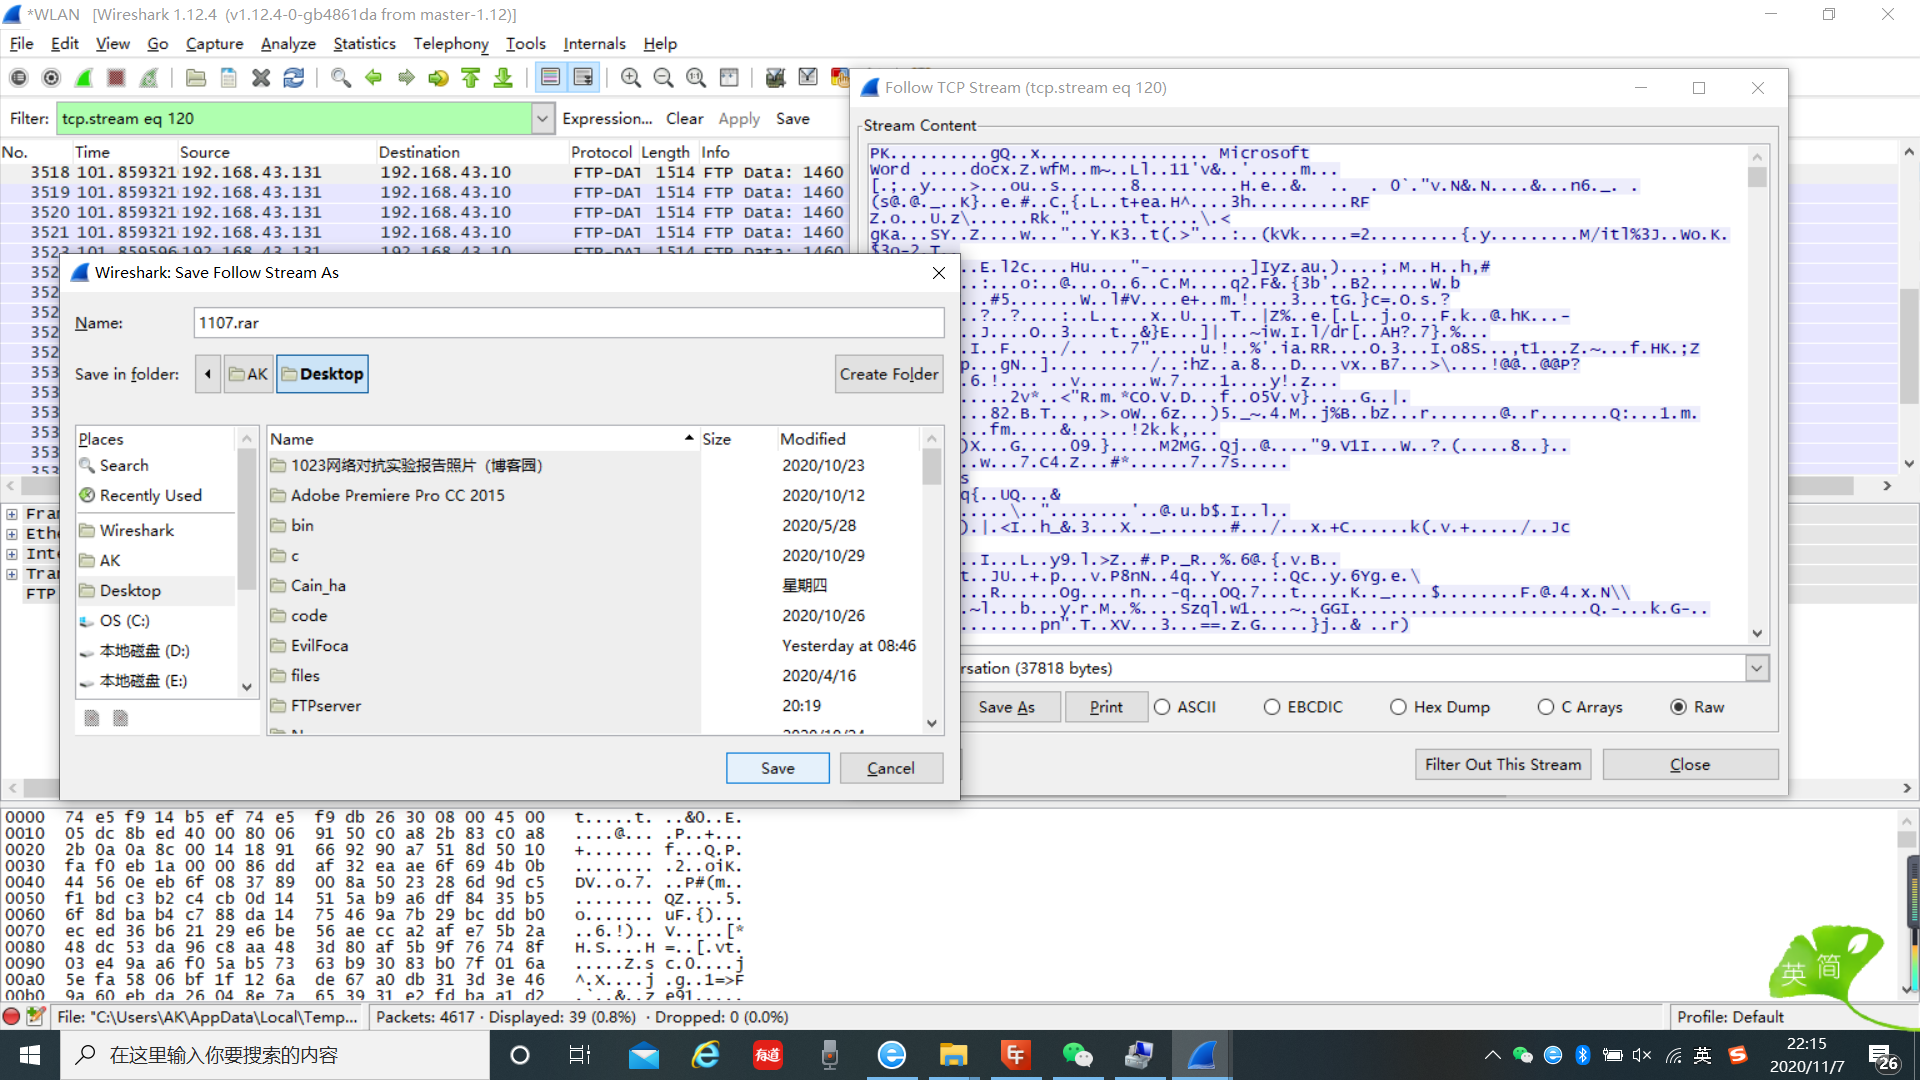Click the Create Folder button
1920x1080 pixels.
pyautogui.click(x=888, y=374)
